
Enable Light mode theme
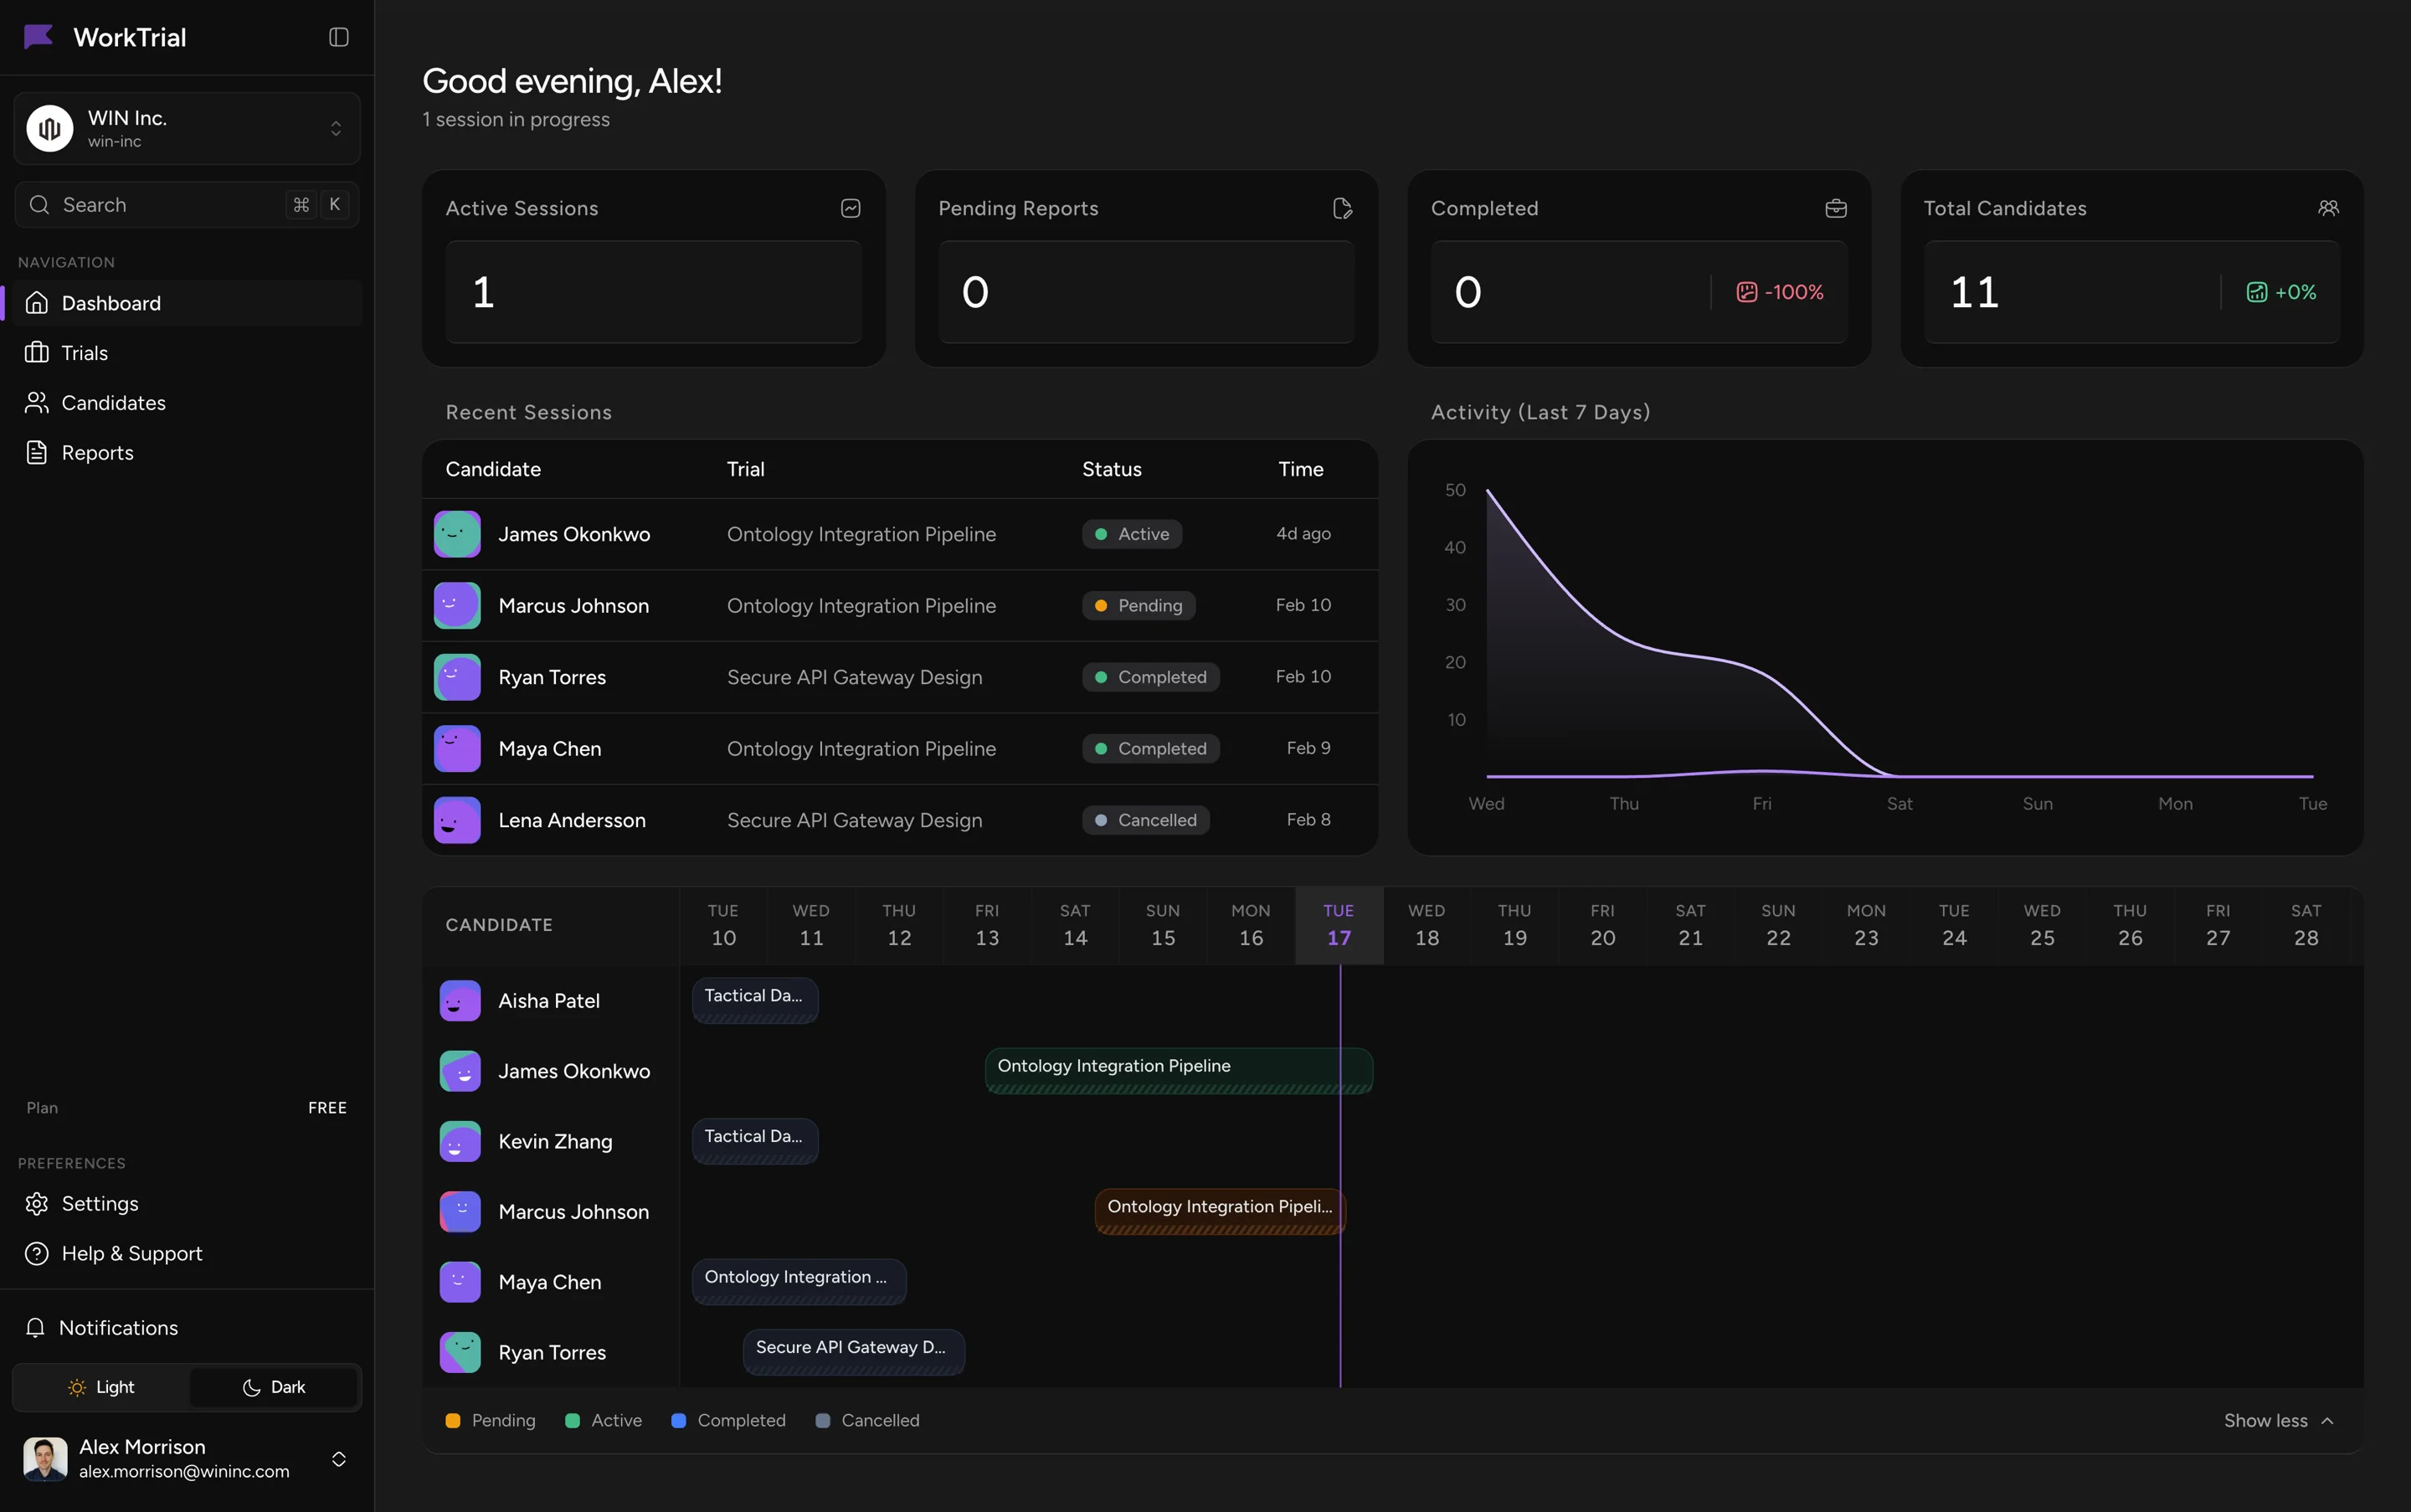click(102, 1387)
